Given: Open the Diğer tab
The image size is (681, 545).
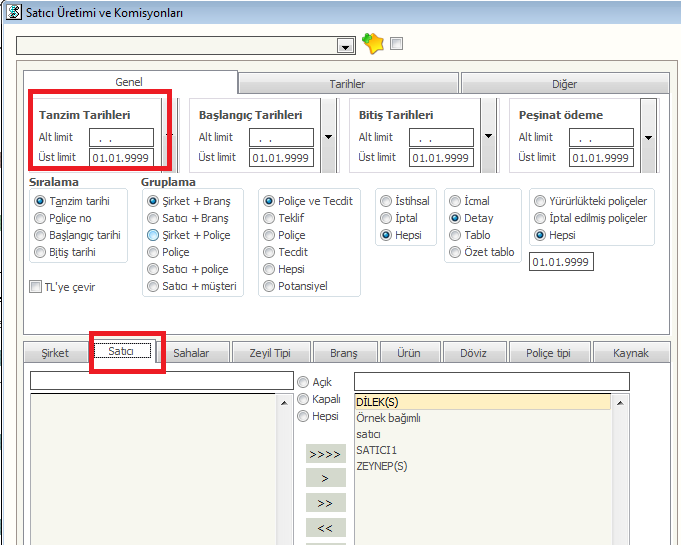Looking at the screenshot, I should point(564,84).
